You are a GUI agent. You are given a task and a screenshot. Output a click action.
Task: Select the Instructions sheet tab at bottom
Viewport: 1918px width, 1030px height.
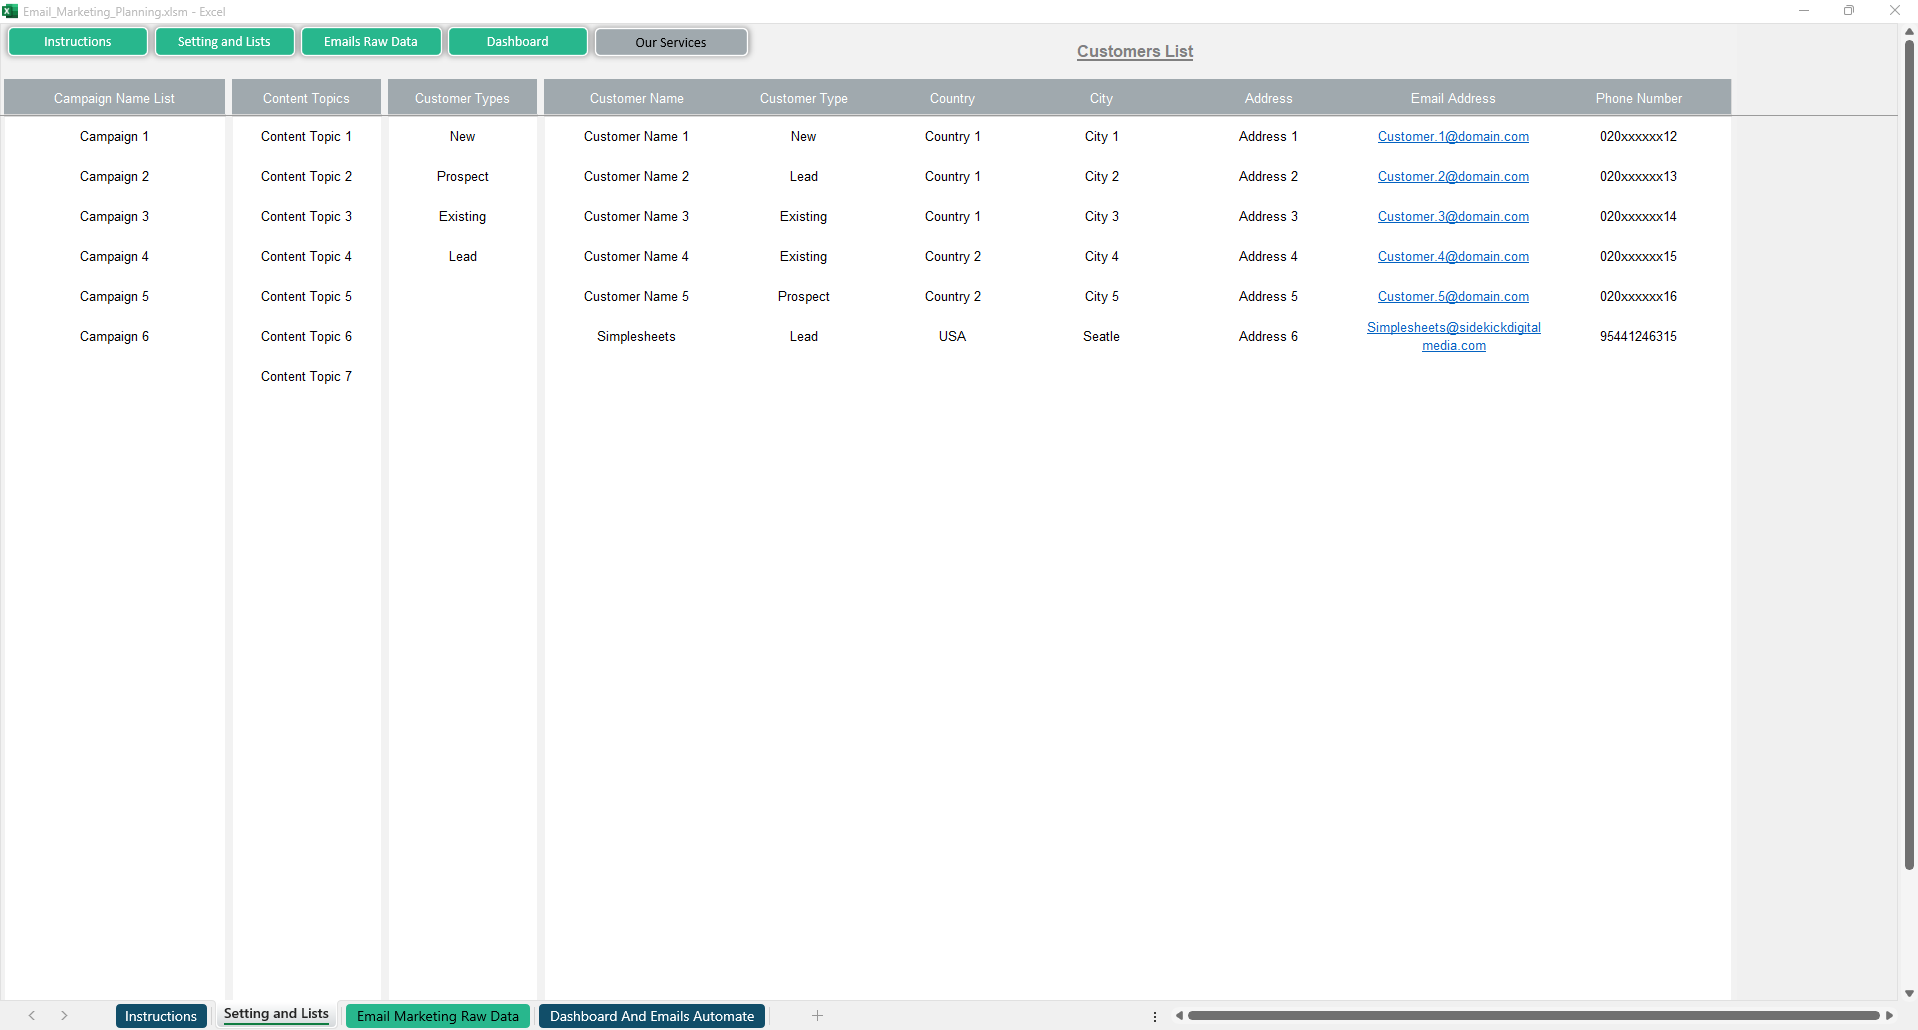tap(160, 1016)
